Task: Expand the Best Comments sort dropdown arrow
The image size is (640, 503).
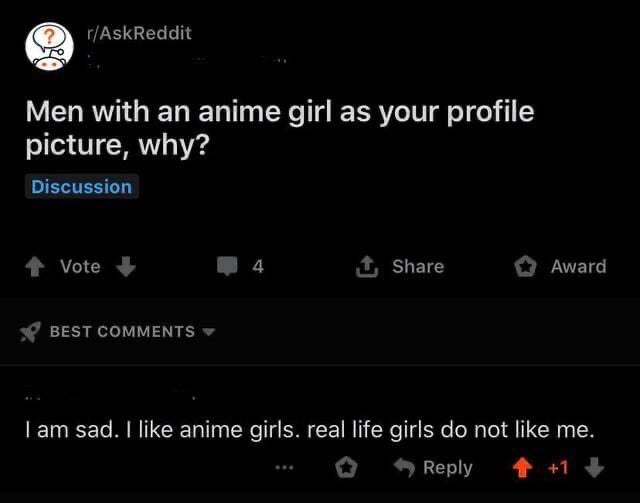Action: (x=209, y=332)
